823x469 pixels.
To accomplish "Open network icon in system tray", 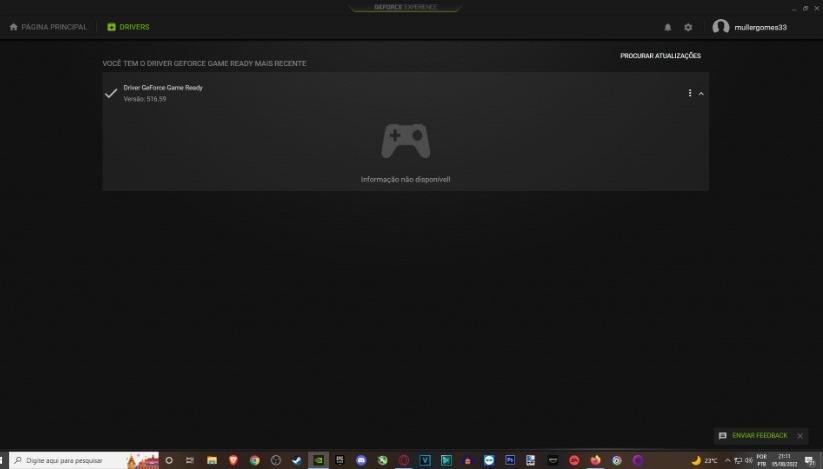I will click(738, 461).
